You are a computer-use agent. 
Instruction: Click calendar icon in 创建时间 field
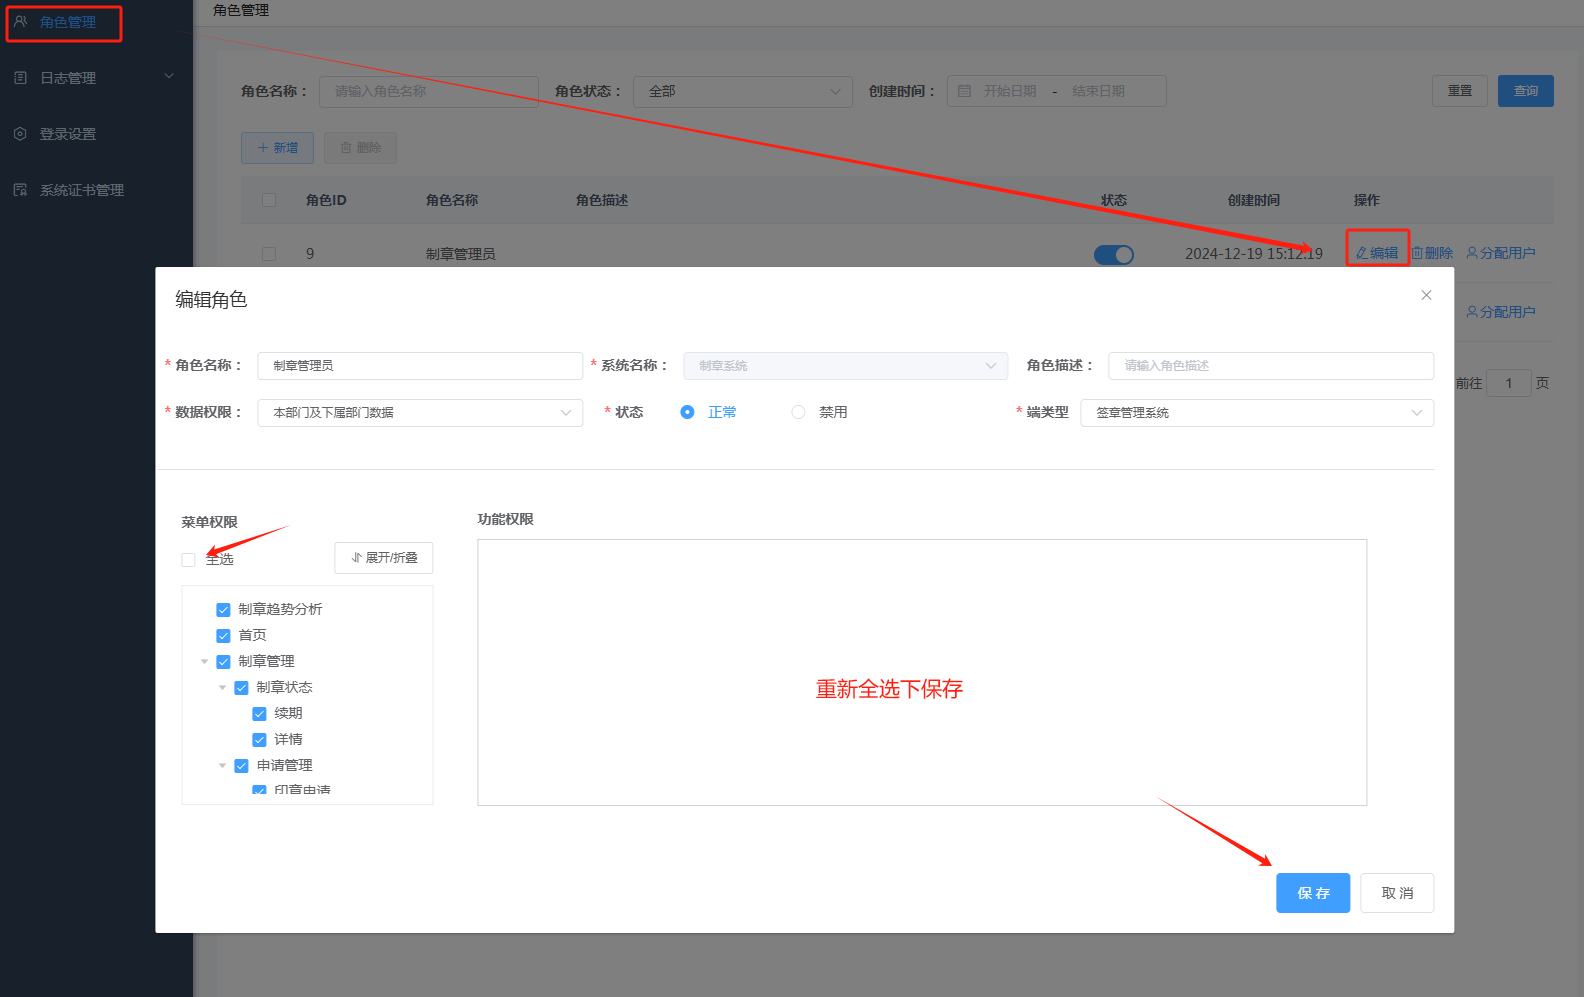pos(965,91)
